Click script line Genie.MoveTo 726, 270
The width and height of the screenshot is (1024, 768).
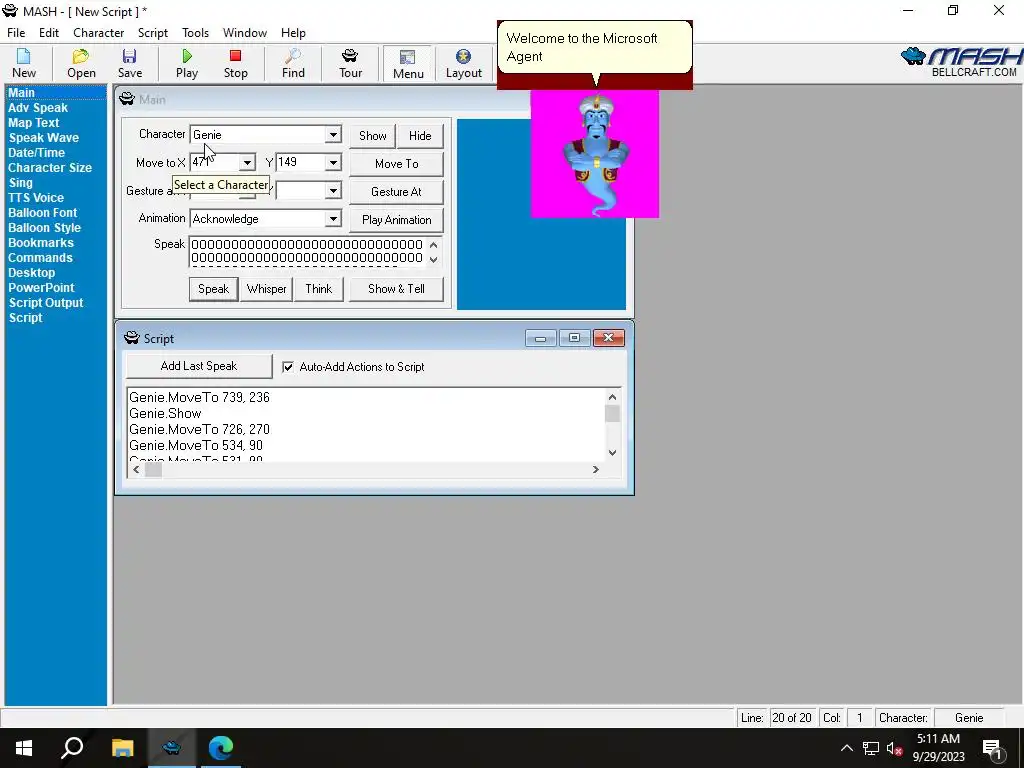tap(199, 429)
